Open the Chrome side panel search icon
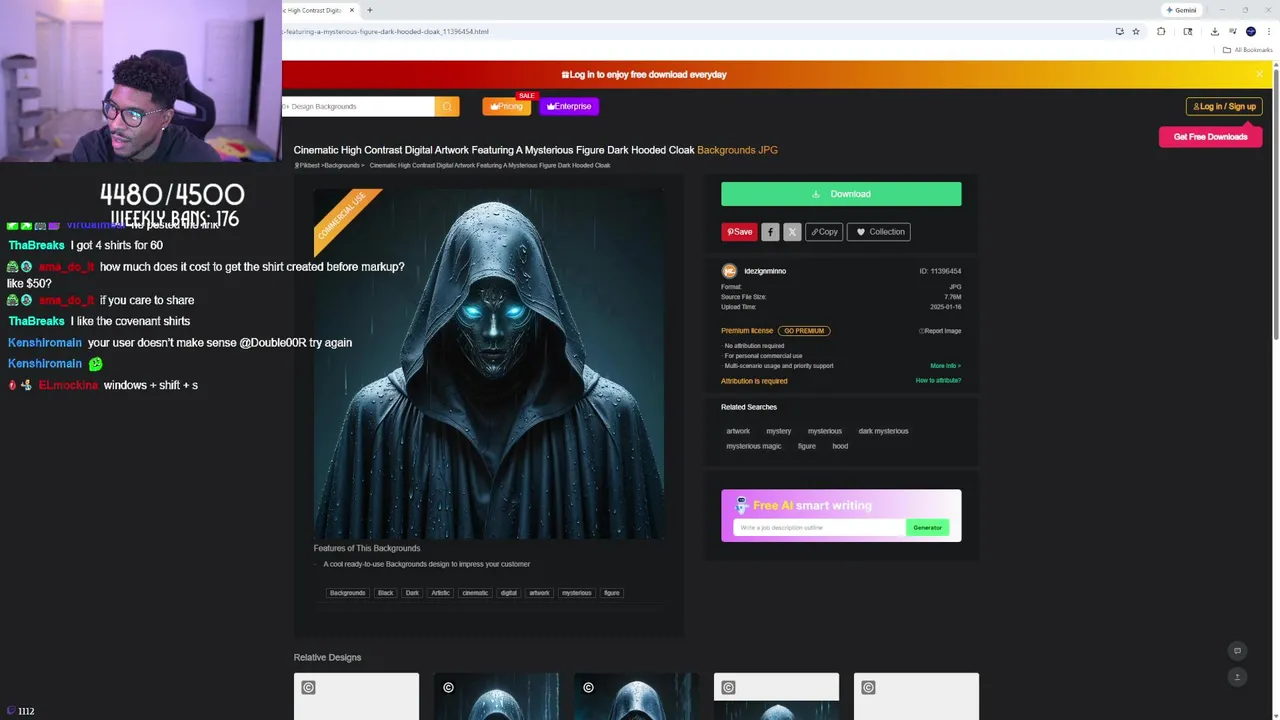 [x=1187, y=31]
